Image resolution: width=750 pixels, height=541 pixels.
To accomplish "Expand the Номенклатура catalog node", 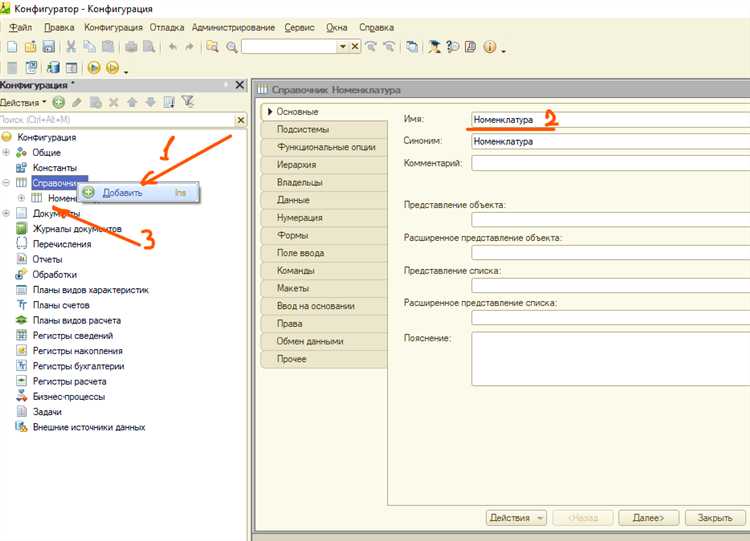I will (x=21, y=198).
